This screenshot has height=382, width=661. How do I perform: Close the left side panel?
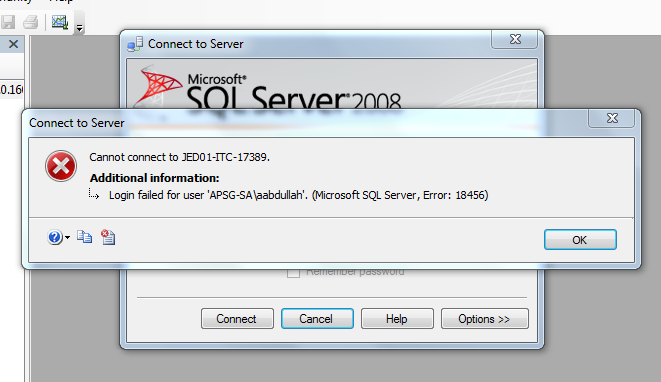point(13,44)
